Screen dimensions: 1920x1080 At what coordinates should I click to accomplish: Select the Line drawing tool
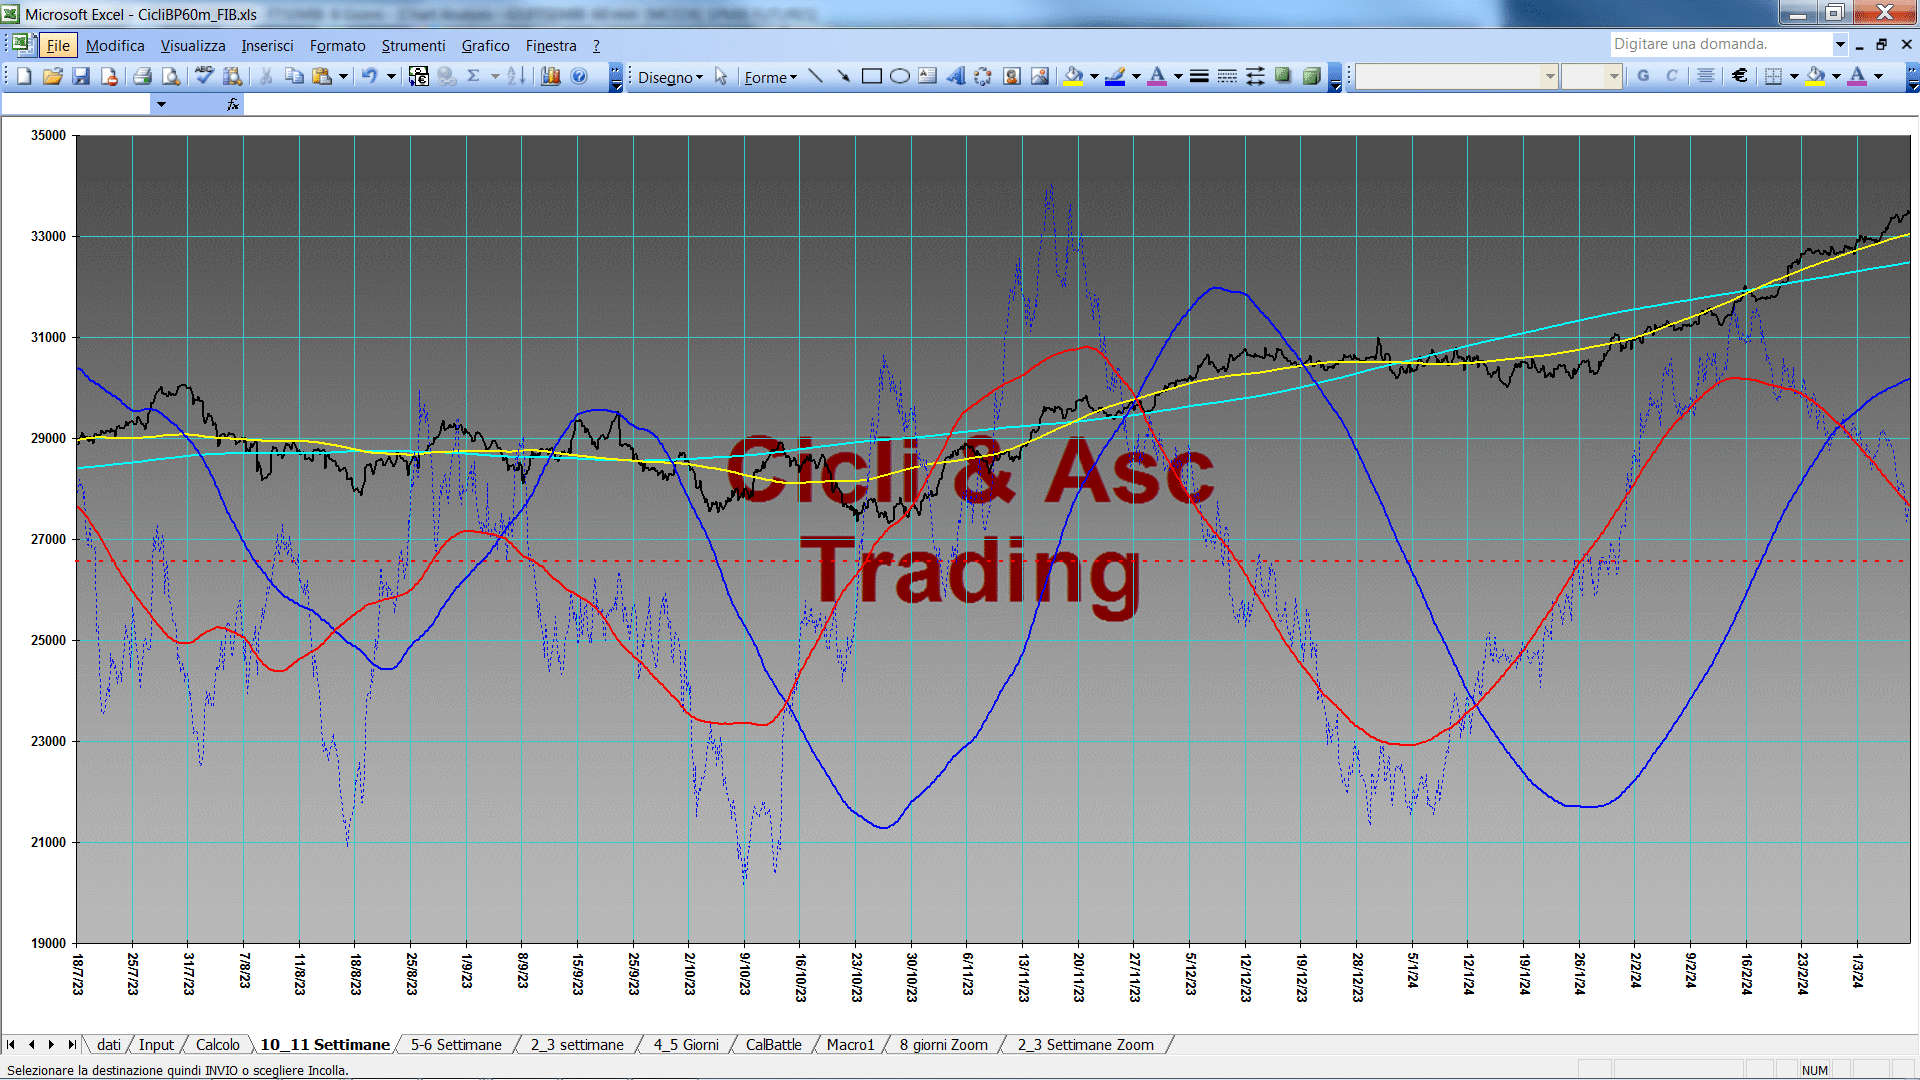pyautogui.click(x=816, y=76)
